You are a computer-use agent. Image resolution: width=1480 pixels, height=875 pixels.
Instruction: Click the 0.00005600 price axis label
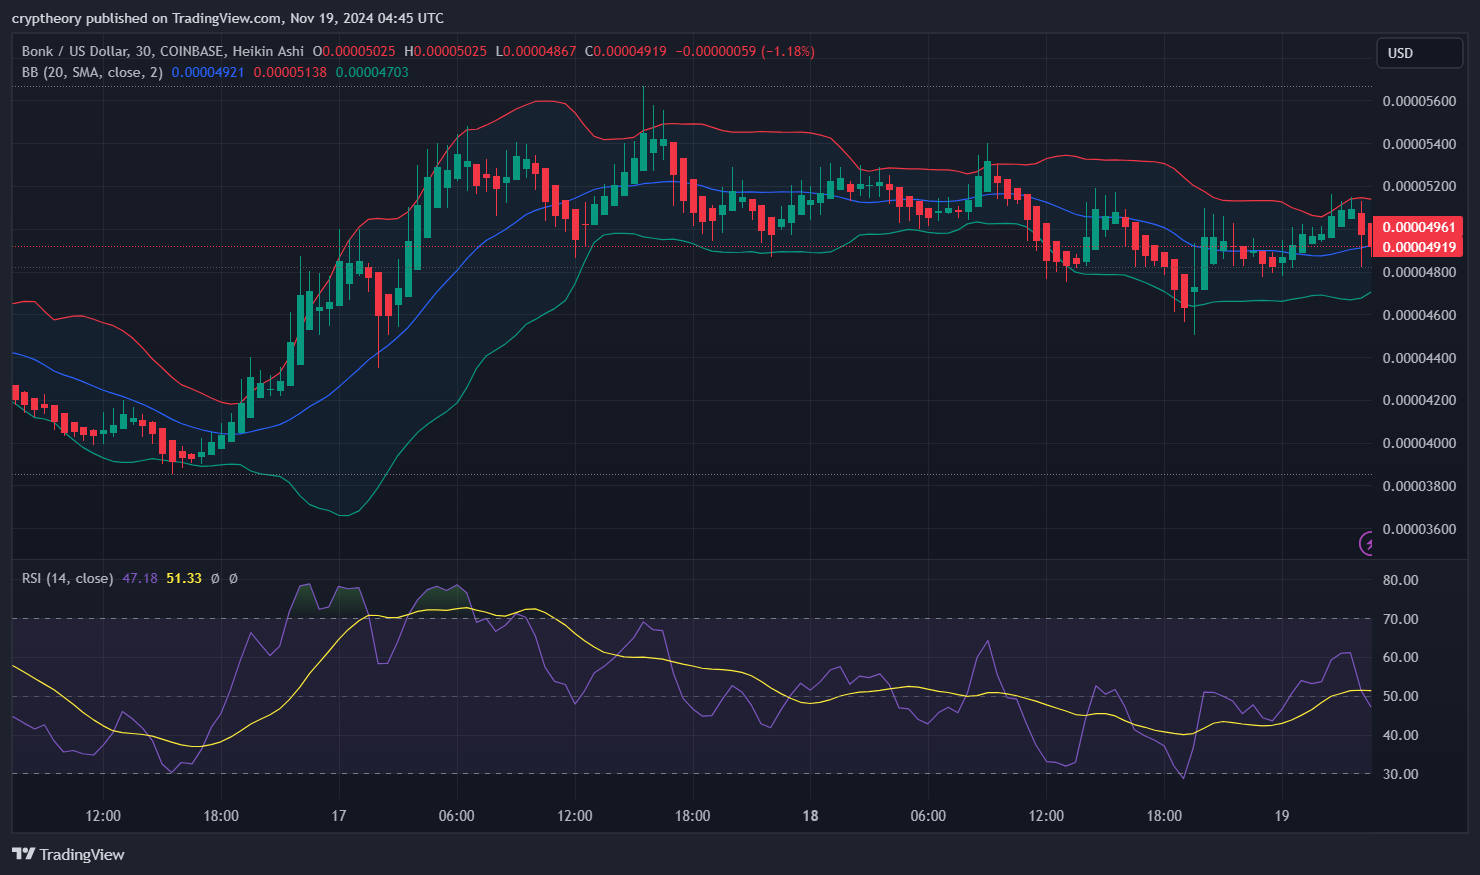[1419, 101]
